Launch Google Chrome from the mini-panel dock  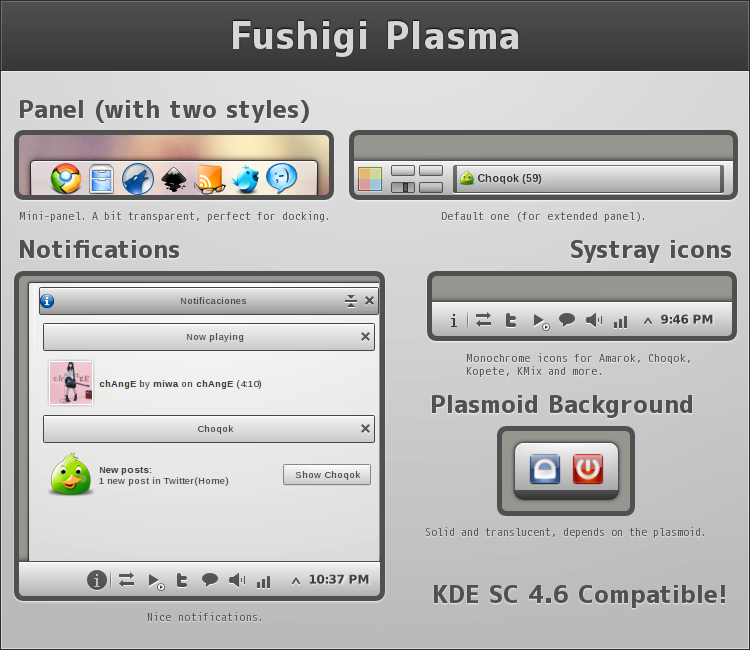[66, 179]
